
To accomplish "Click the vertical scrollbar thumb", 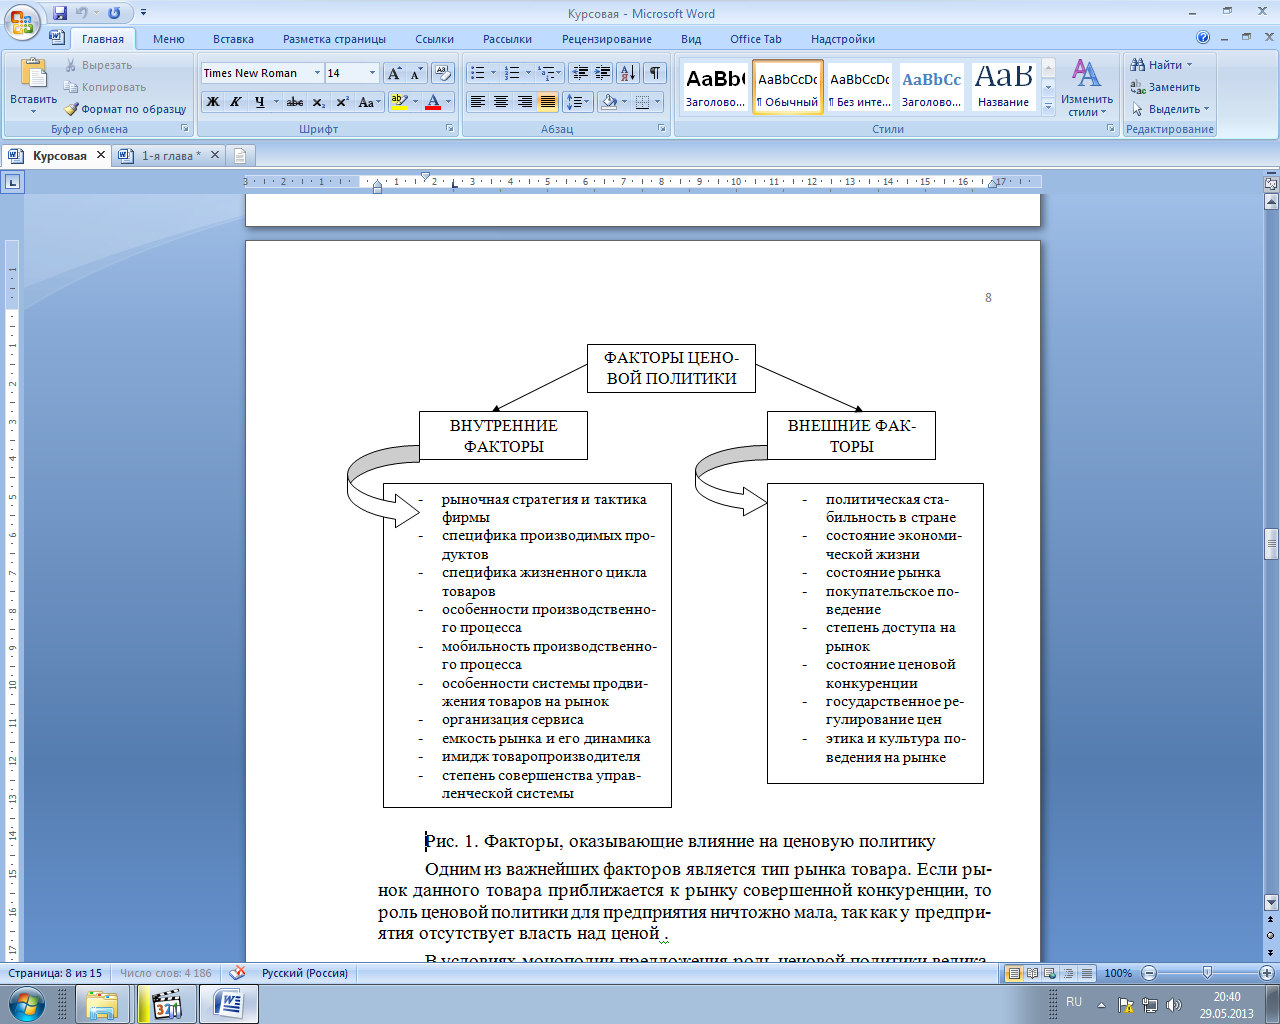I will 1271,543.
